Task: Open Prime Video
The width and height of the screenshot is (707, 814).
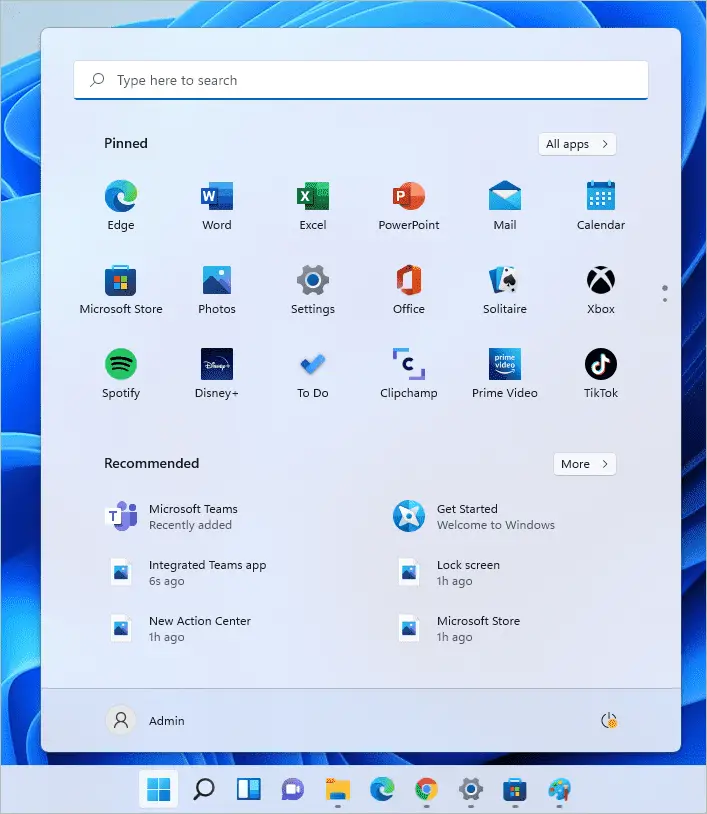Action: click(505, 373)
